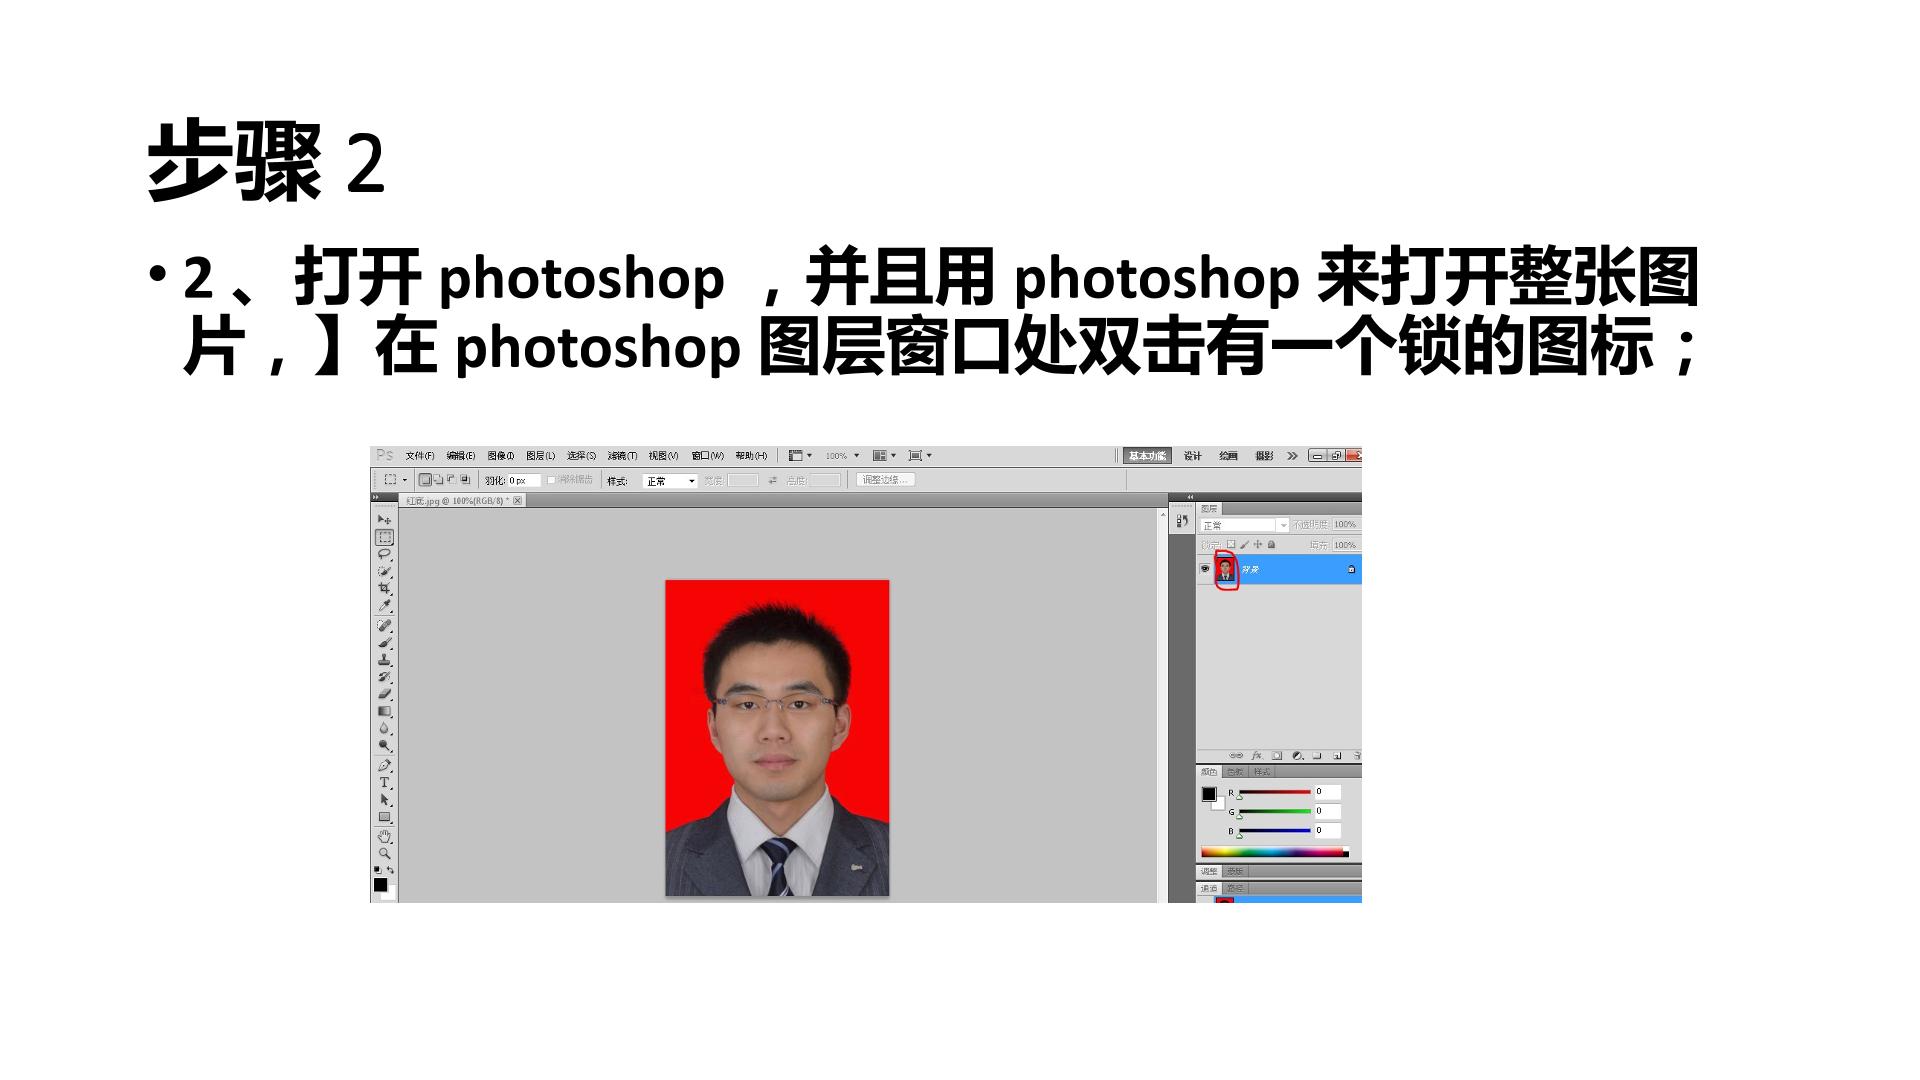The image size is (1920, 1080).
Task: Open the 帮助(H) menu
Action: click(751, 456)
